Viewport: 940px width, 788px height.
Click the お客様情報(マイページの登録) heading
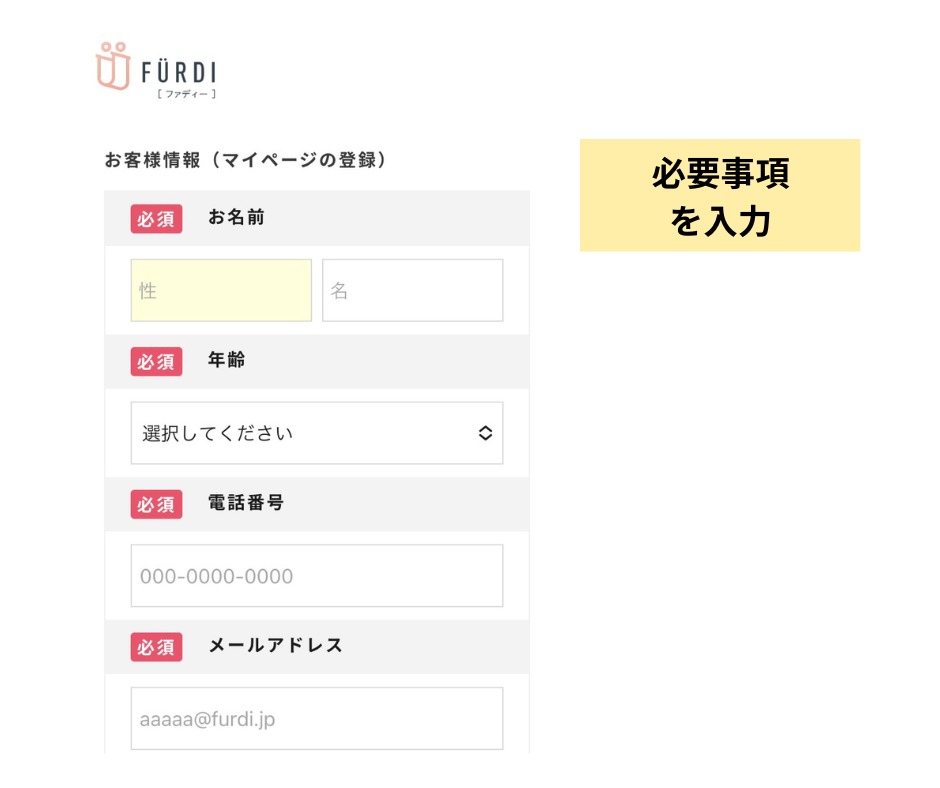click(246, 160)
